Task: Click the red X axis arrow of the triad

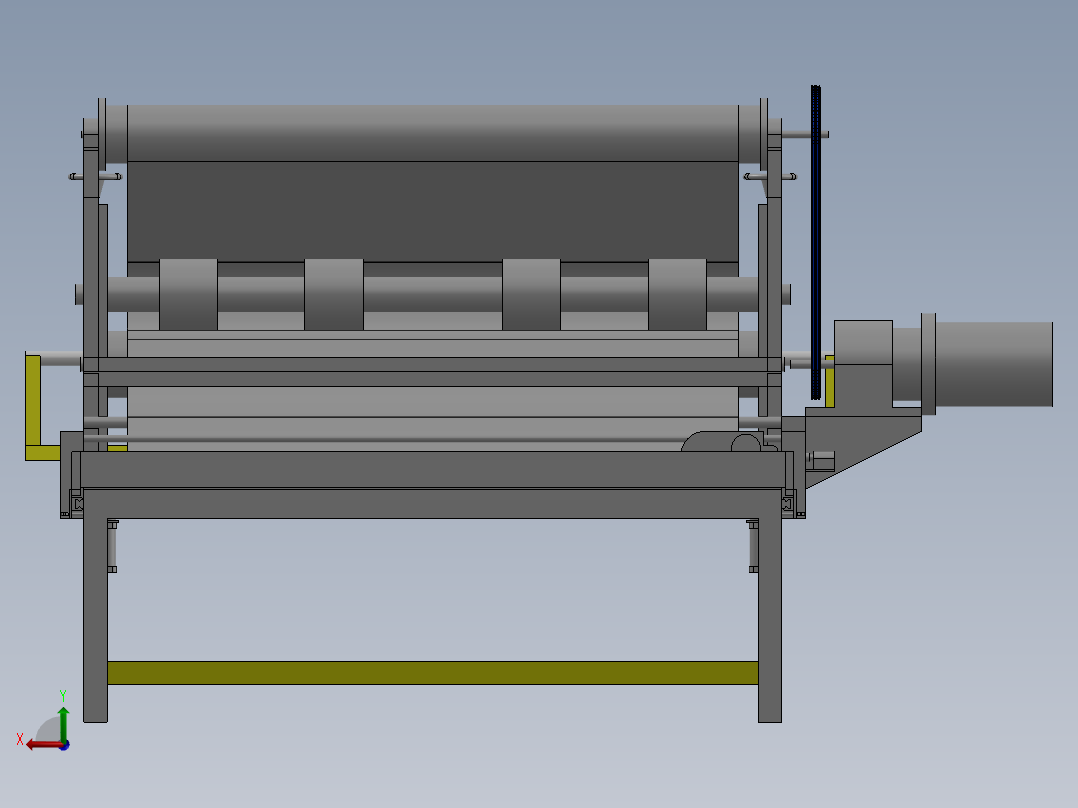Action: pos(38,744)
